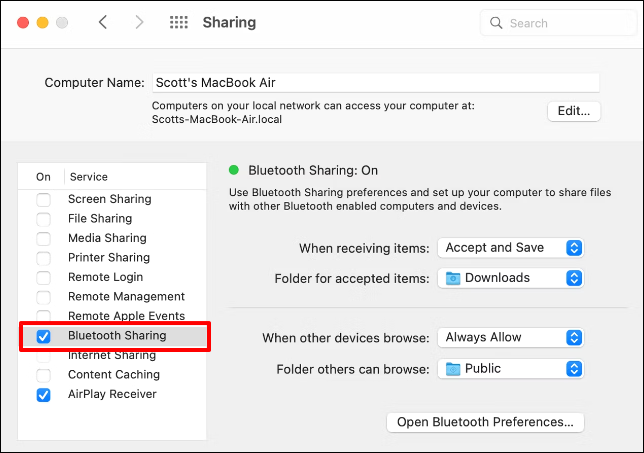The width and height of the screenshot is (644, 453).
Task: Go forward with the right chevron arrow
Action: (139, 22)
